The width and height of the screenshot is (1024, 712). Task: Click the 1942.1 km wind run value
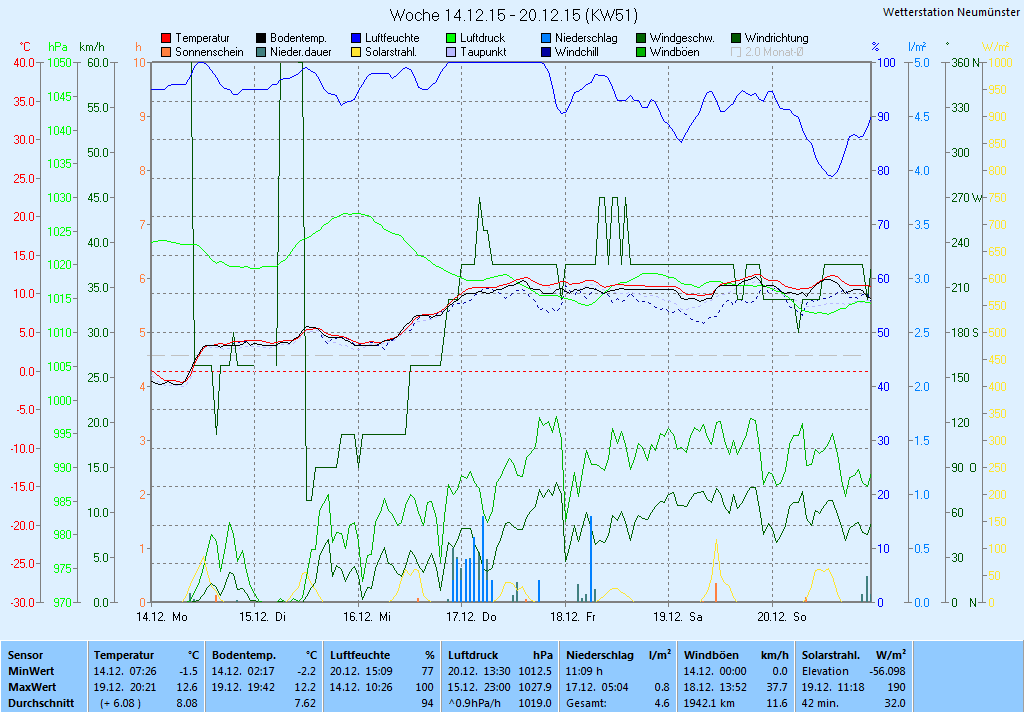tap(711, 704)
